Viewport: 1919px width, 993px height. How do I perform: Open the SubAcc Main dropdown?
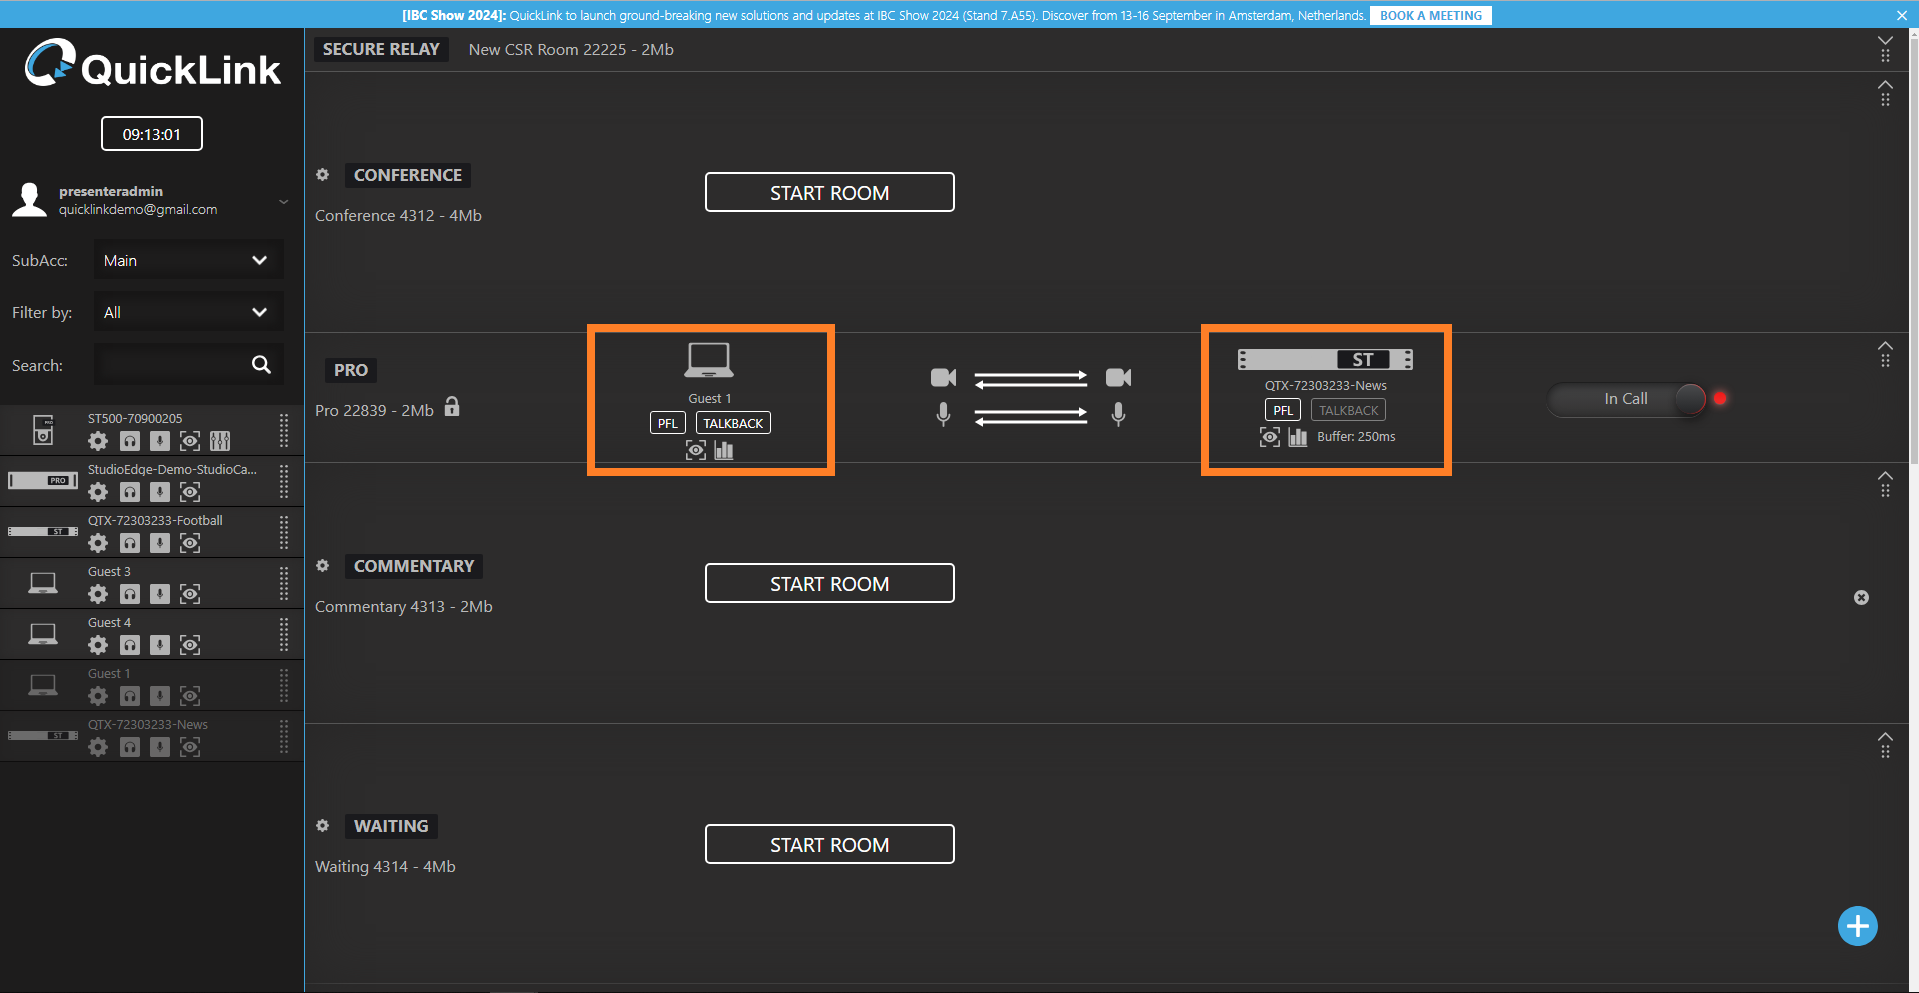click(188, 260)
